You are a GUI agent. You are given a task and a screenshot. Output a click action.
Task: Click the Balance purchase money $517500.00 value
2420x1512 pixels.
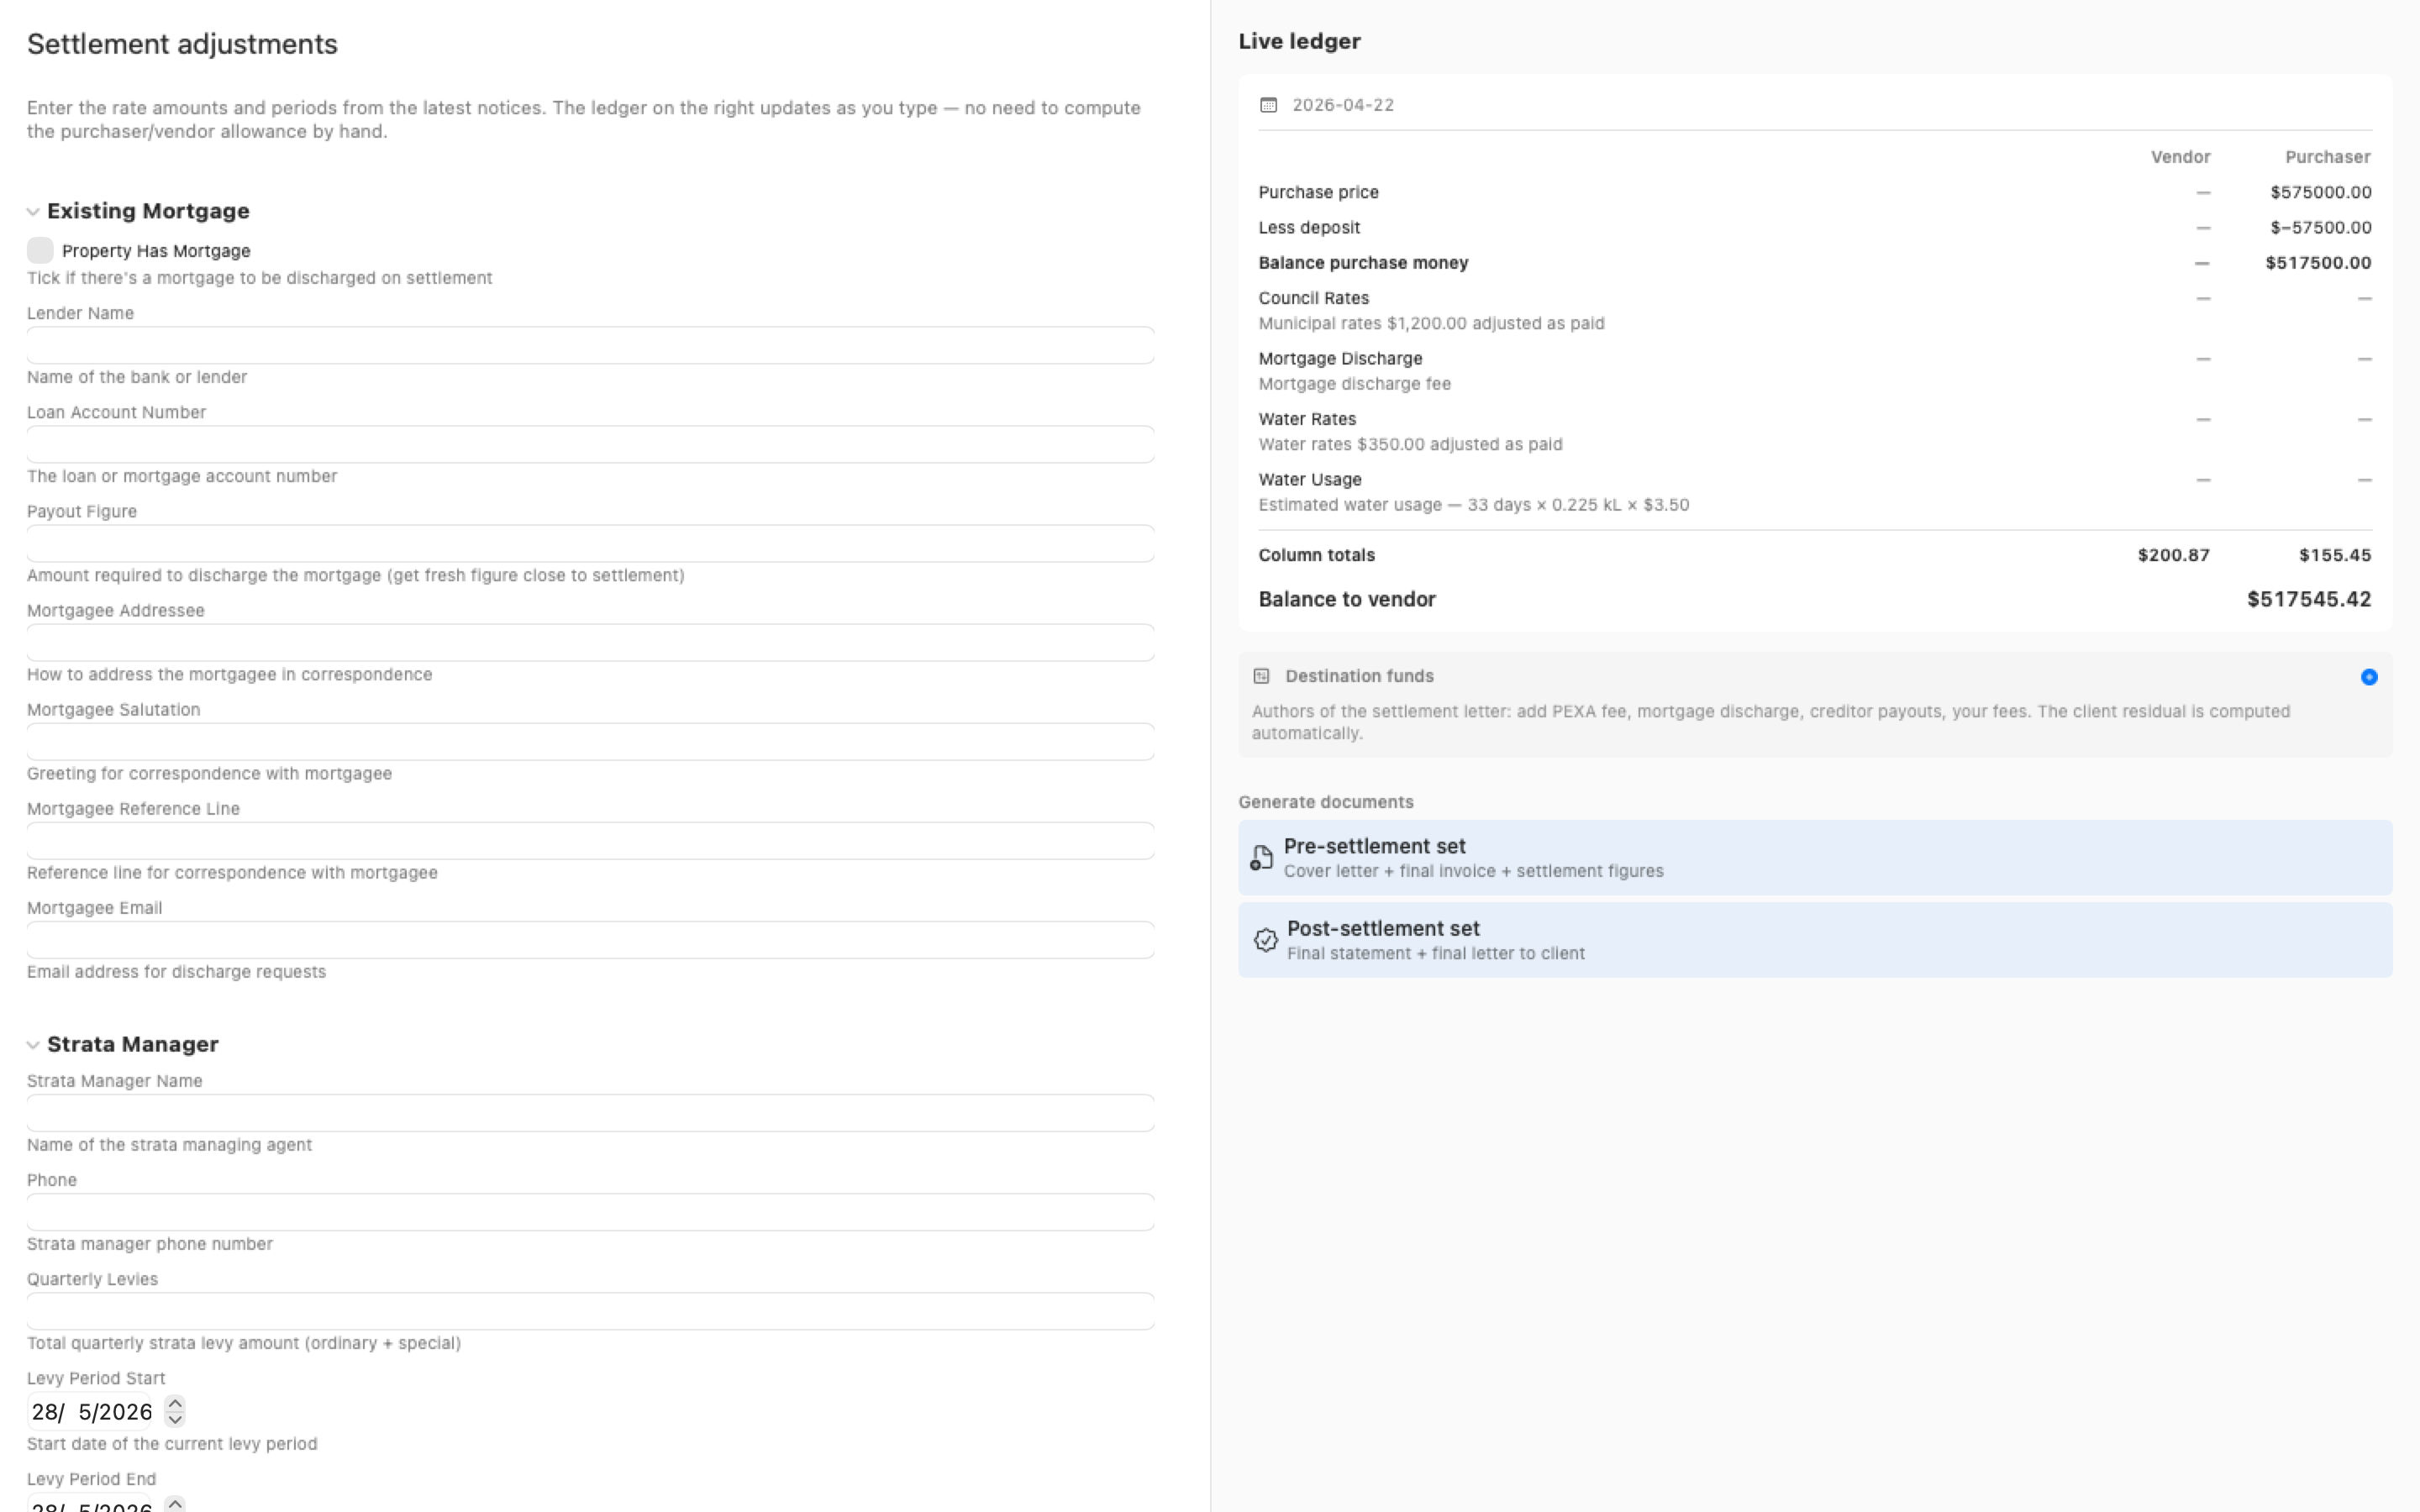click(2318, 263)
